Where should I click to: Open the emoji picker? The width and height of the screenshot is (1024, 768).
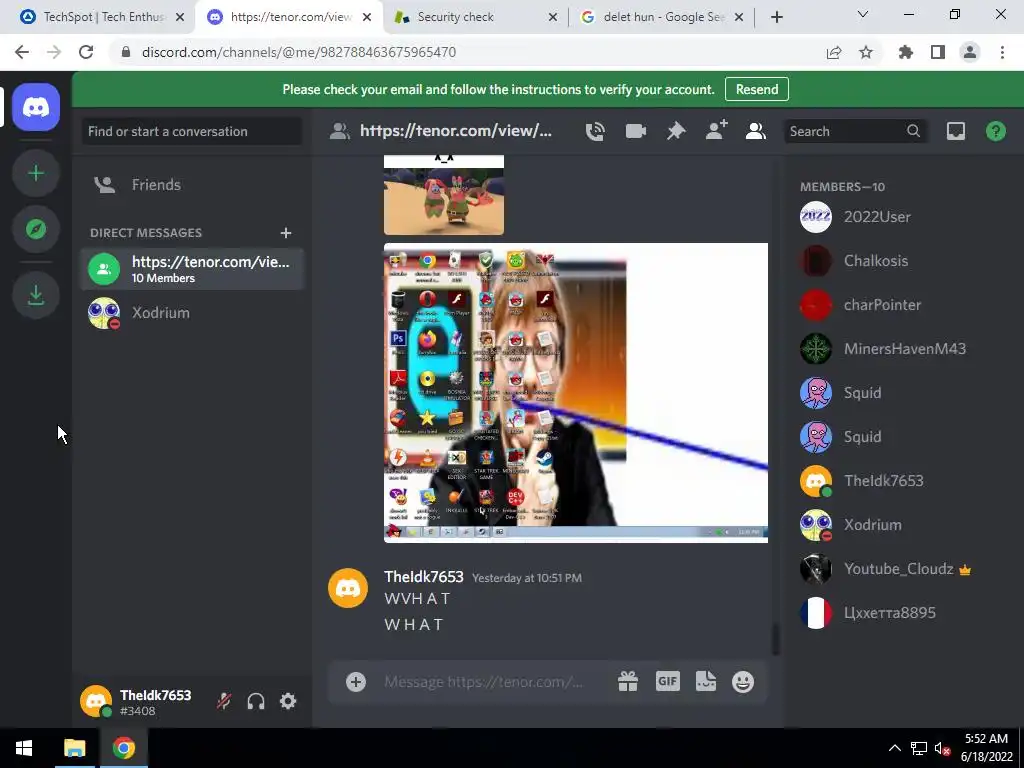point(743,682)
